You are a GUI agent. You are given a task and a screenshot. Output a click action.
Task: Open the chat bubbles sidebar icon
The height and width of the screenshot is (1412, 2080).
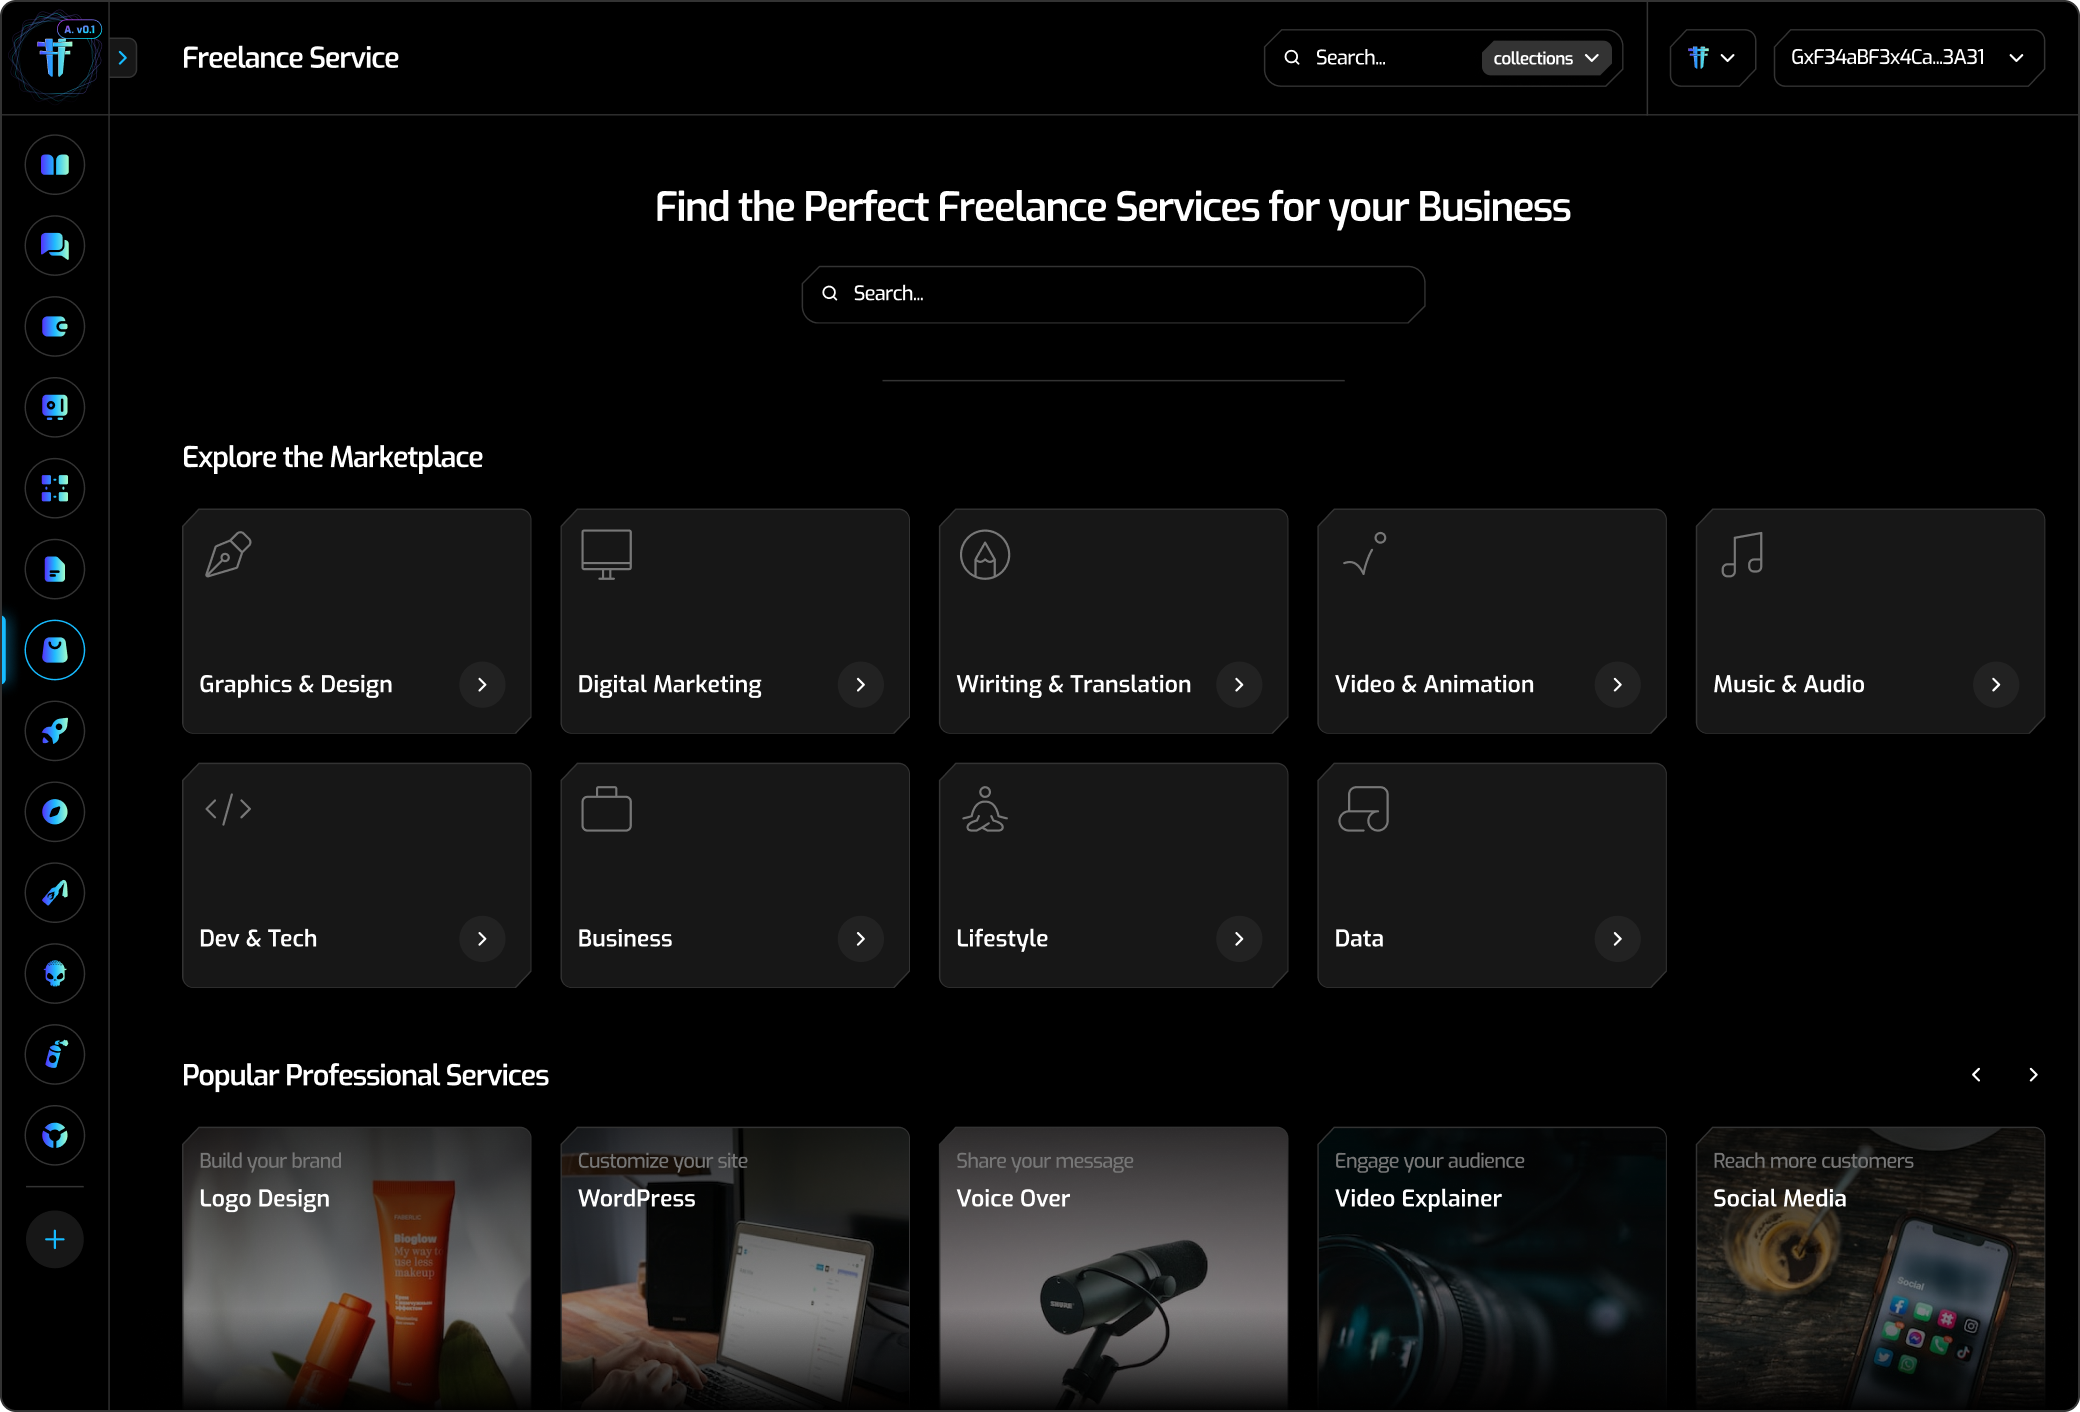55,246
